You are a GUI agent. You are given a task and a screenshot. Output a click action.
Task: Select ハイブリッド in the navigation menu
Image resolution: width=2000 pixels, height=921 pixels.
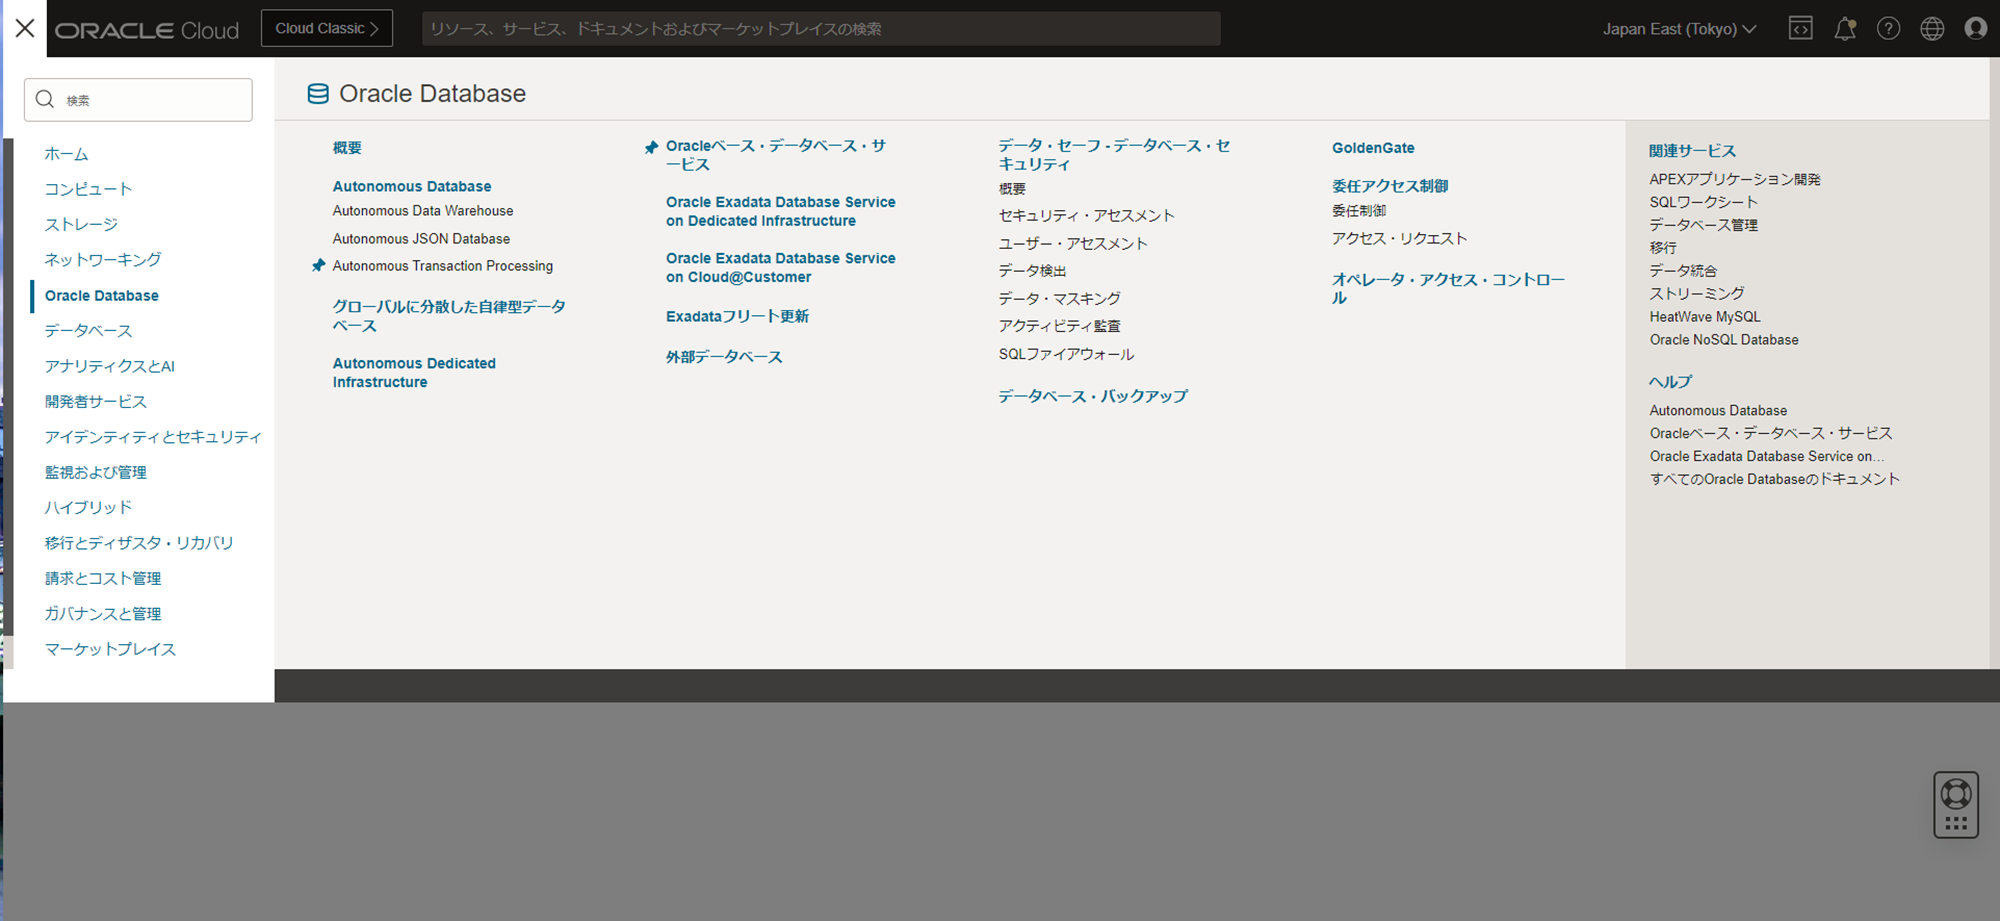click(88, 508)
